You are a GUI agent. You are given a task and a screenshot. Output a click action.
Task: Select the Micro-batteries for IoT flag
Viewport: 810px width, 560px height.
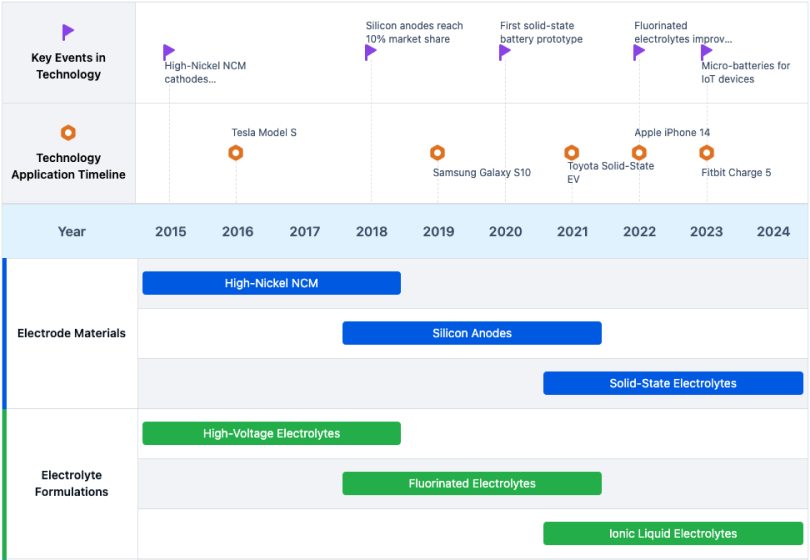[x=707, y=52]
